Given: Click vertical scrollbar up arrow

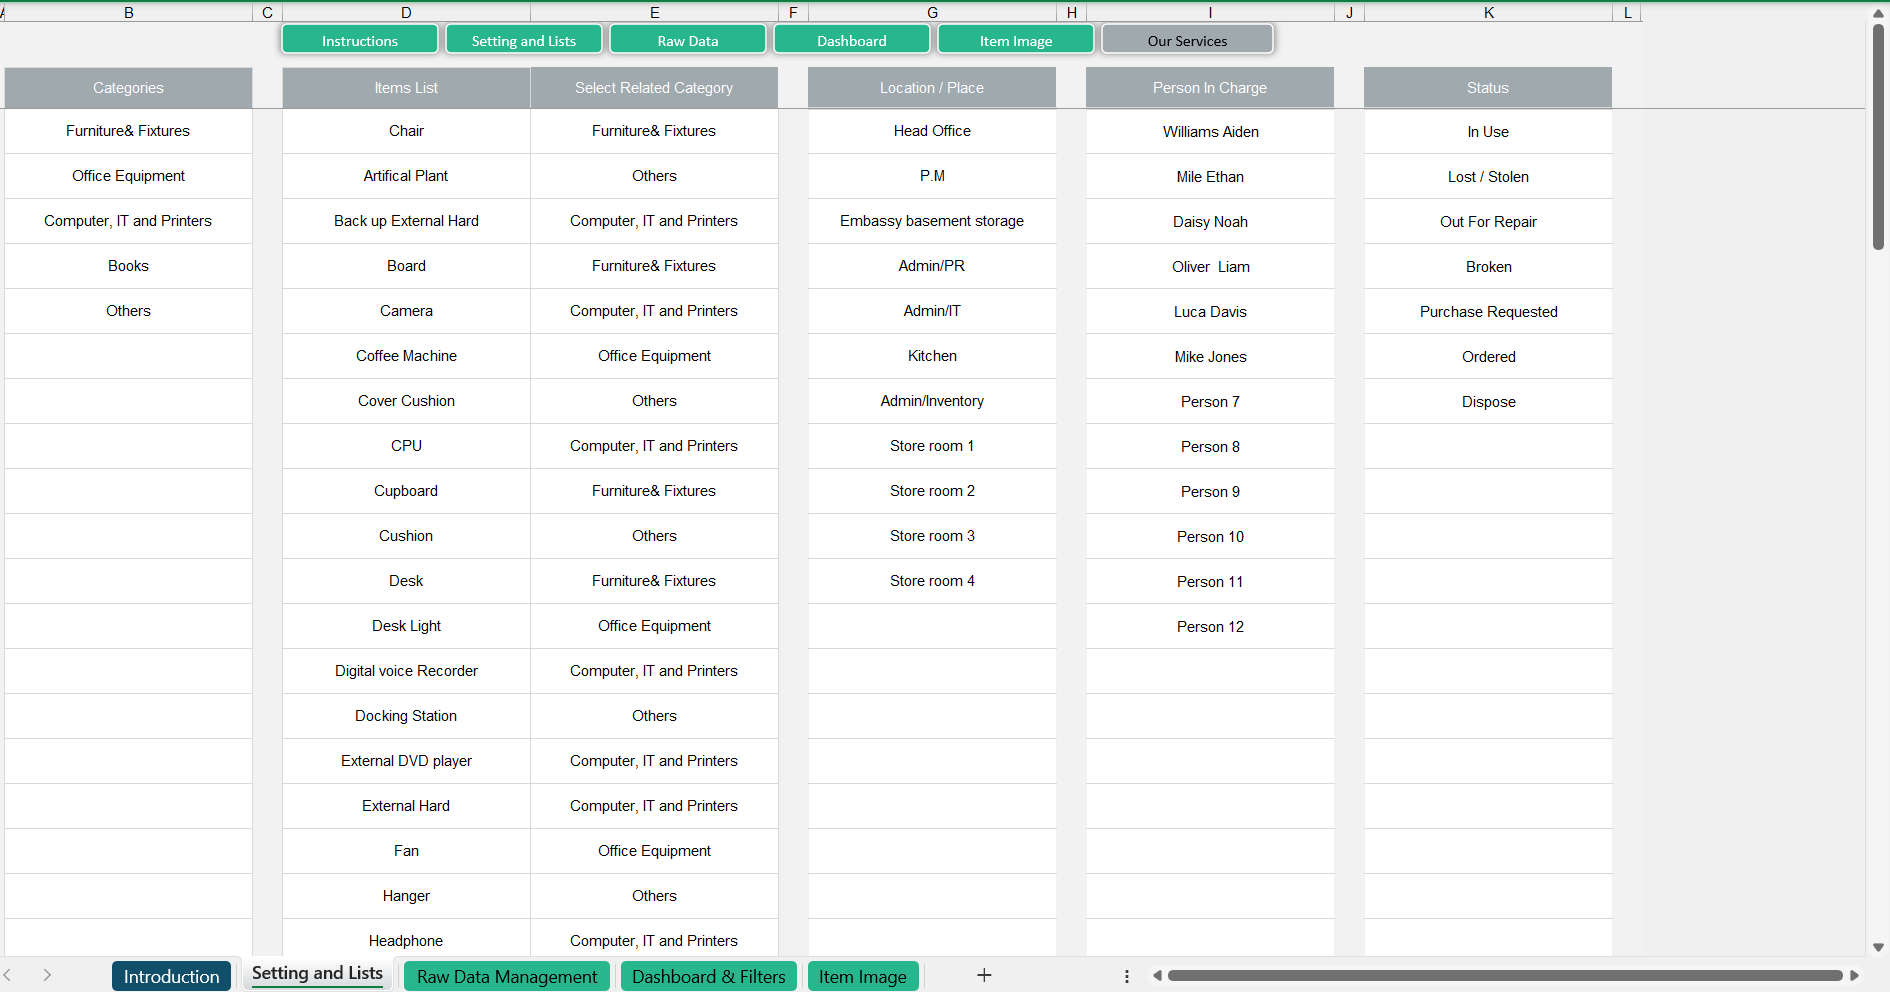Looking at the screenshot, I should click(x=1878, y=14).
